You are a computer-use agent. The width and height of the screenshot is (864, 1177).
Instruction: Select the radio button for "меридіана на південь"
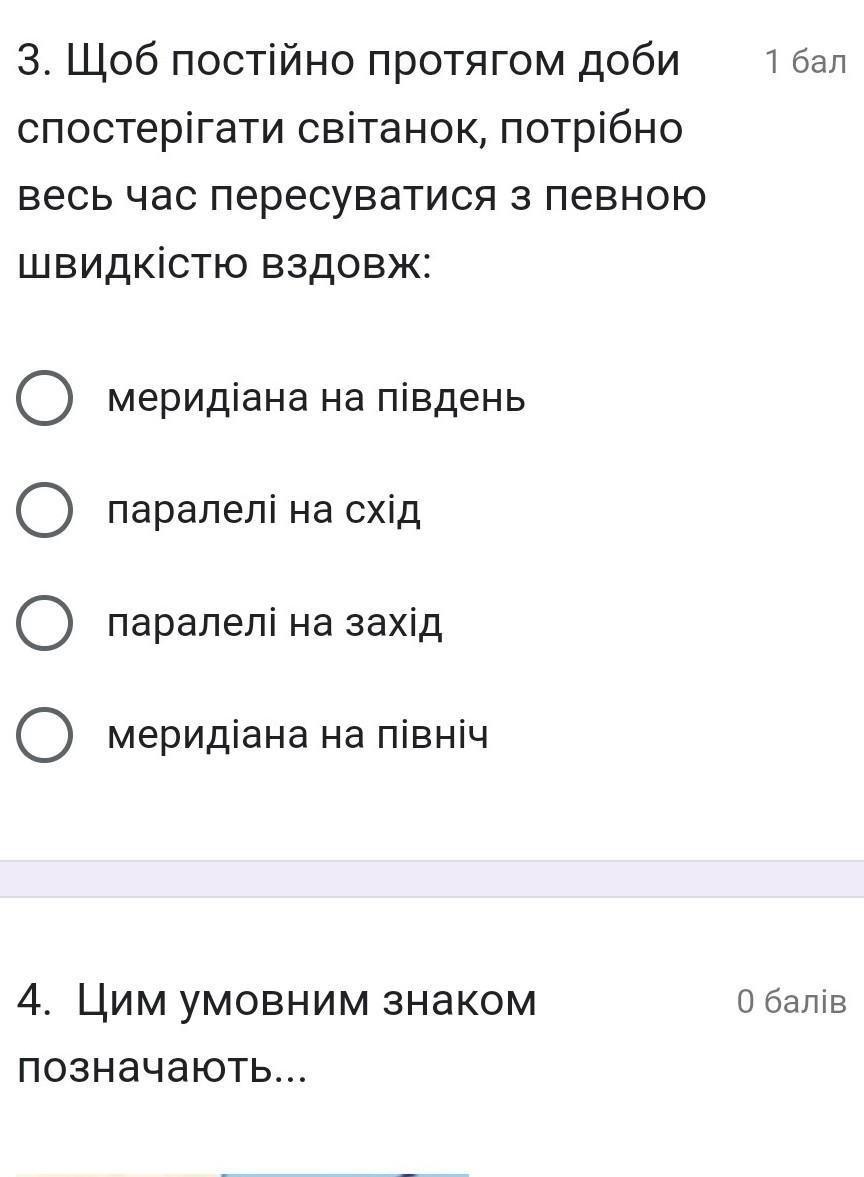[x=44, y=398]
